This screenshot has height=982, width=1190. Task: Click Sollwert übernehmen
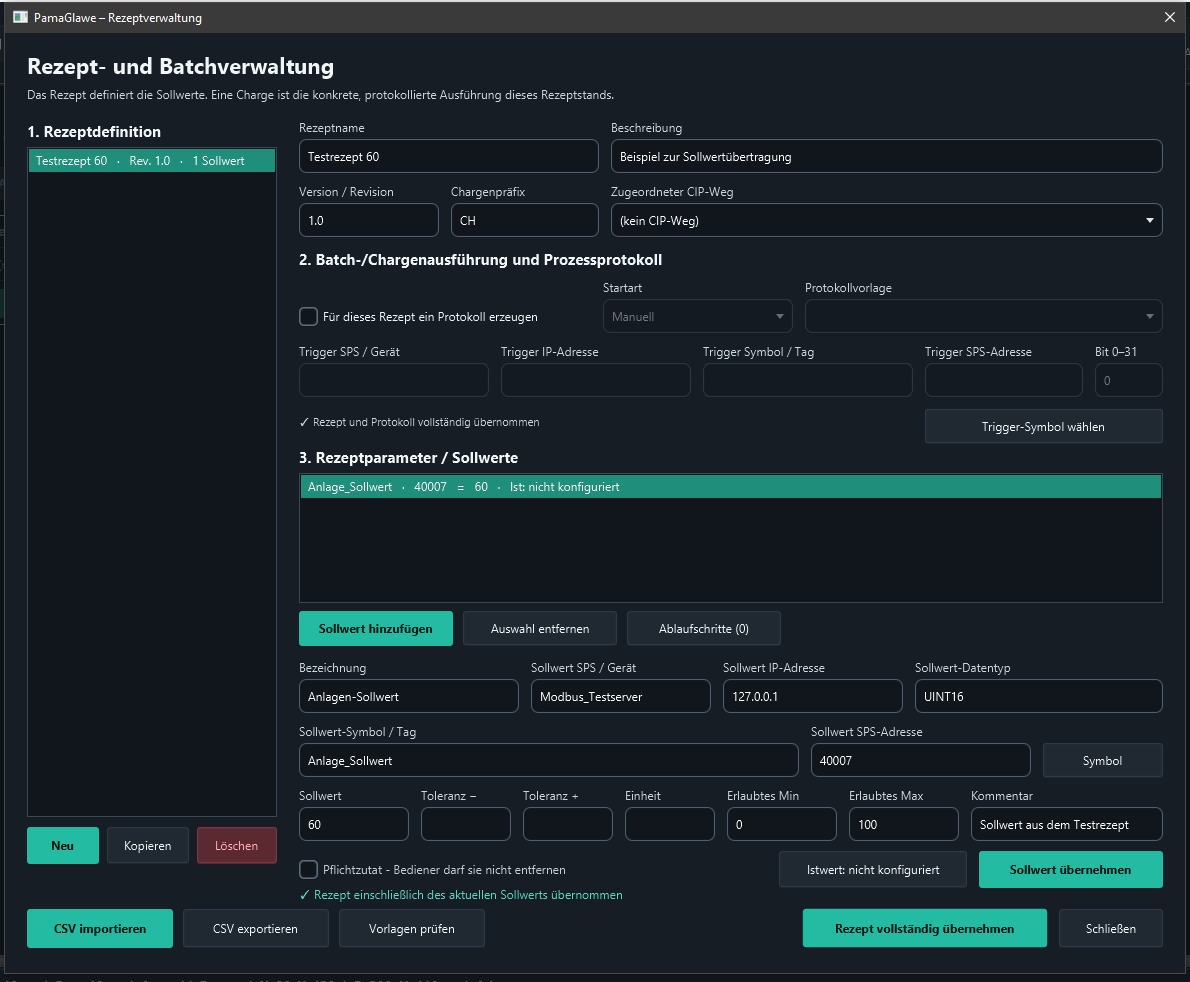point(1070,869)
